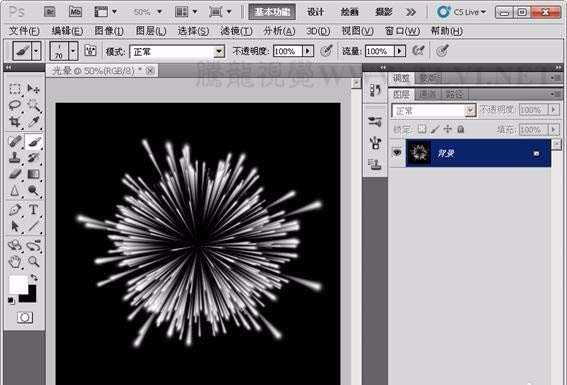Select the Lasso tool
567x385 pixels.
point(15,105)
